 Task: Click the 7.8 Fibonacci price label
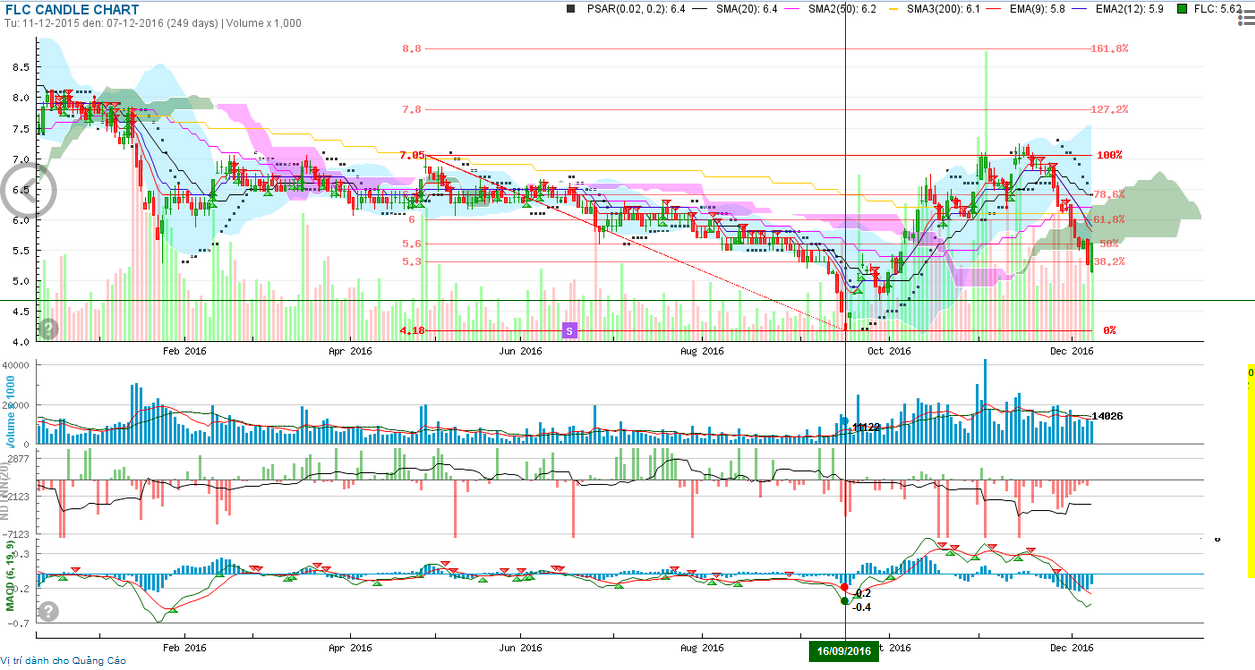pos(411,109)
